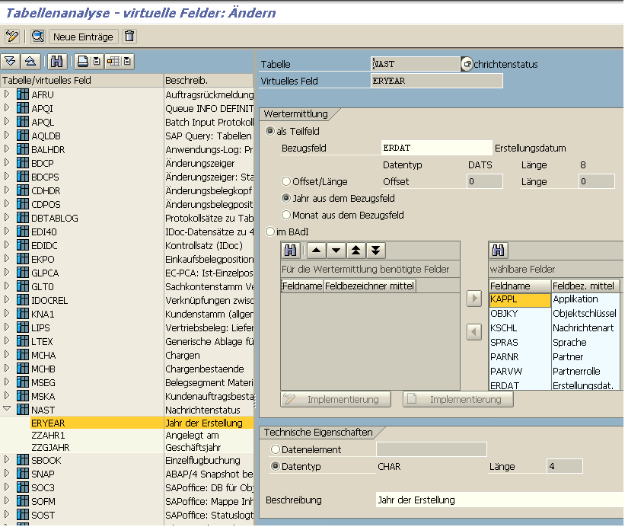Choose 'Monat aus dem Bezugsfeld' option
This screenshot has width=624, height=526.
click(x=286, y=215)
